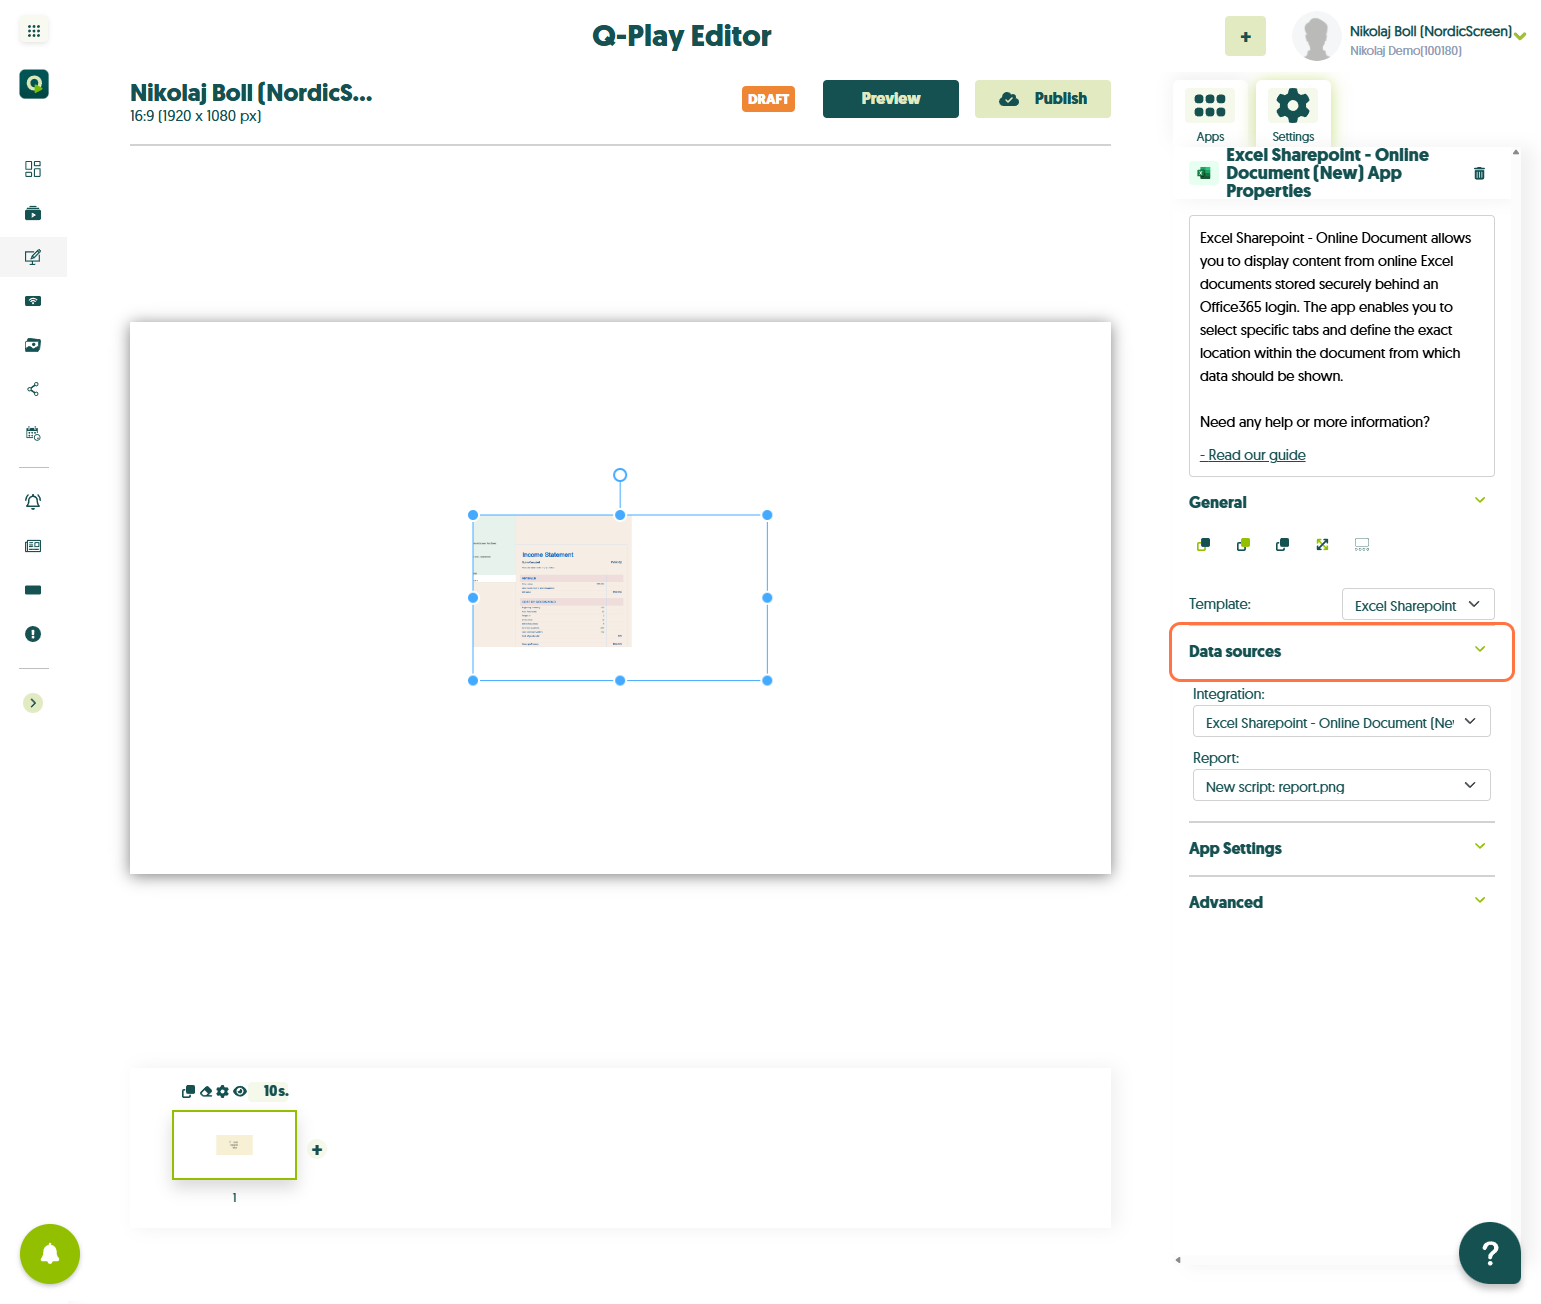Click the Excel app icon in properties header
1541x1304 pixels.
click(1203, 173)
